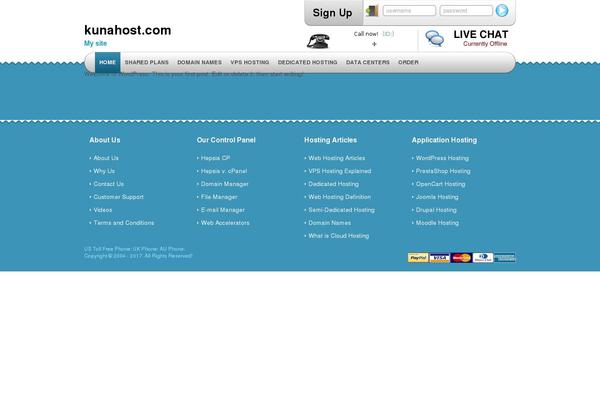Open Web Hosting Articles link
600x400 pixels.
tap(337, 158)
